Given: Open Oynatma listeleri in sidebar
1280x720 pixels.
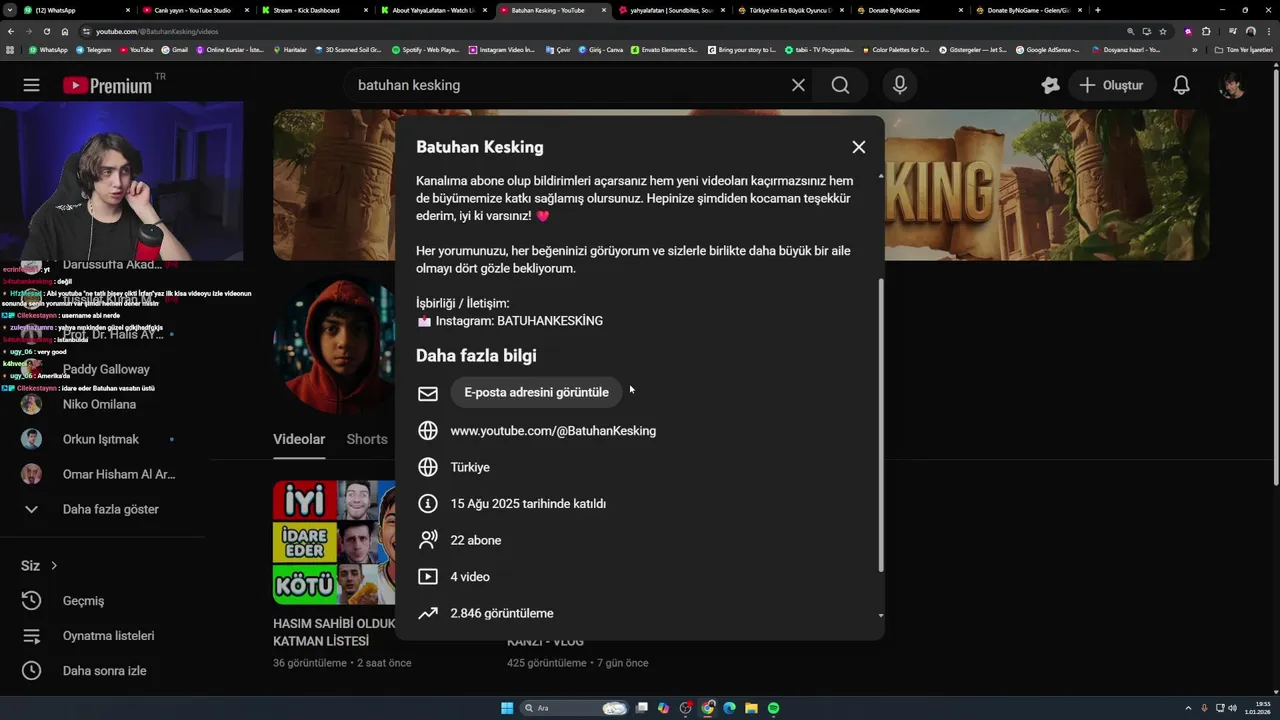Looking at the screenshot, I should pos(110,635).
